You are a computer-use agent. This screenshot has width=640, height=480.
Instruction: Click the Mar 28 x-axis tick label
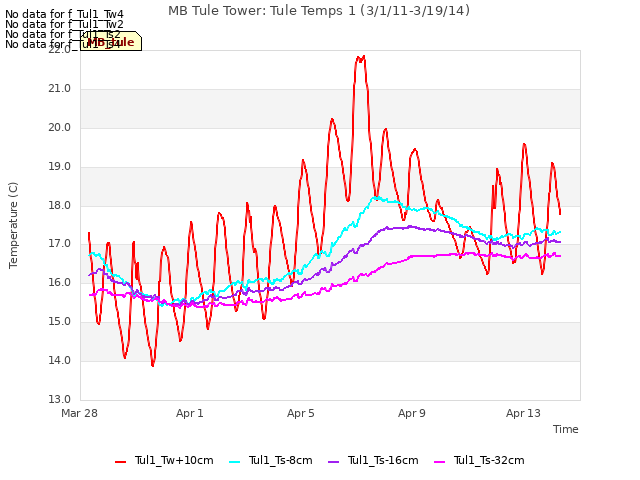80,413
